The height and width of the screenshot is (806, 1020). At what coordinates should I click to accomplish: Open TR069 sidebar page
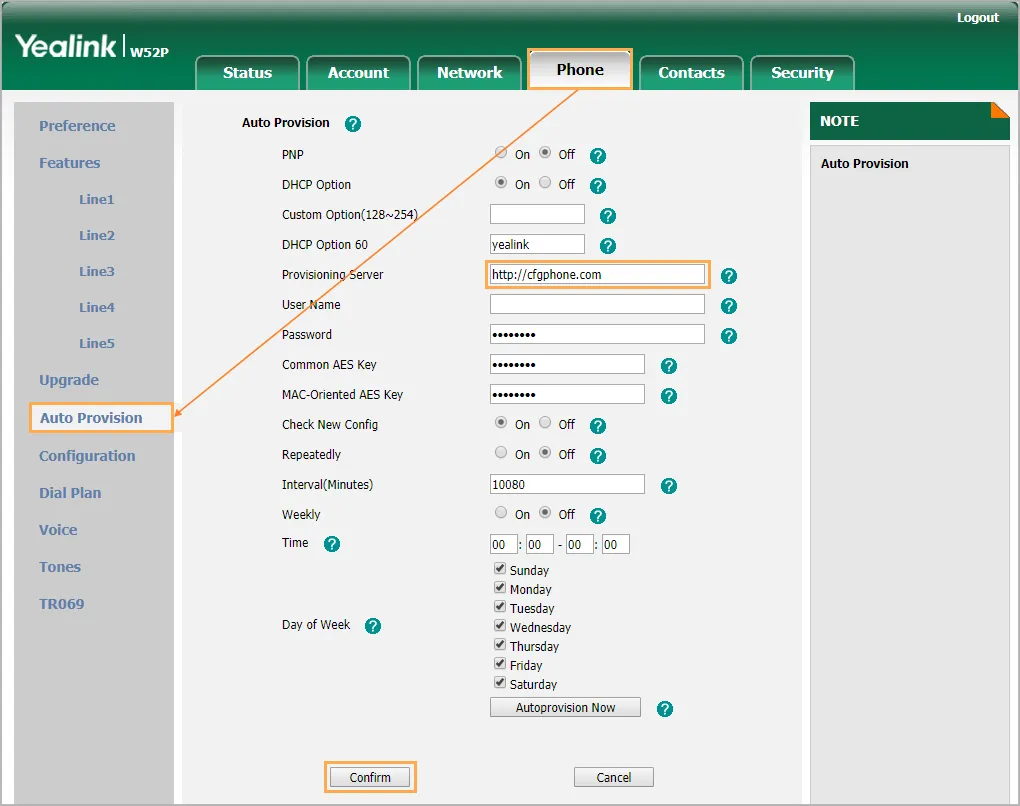pyautogui.click(x=62, y=604)
